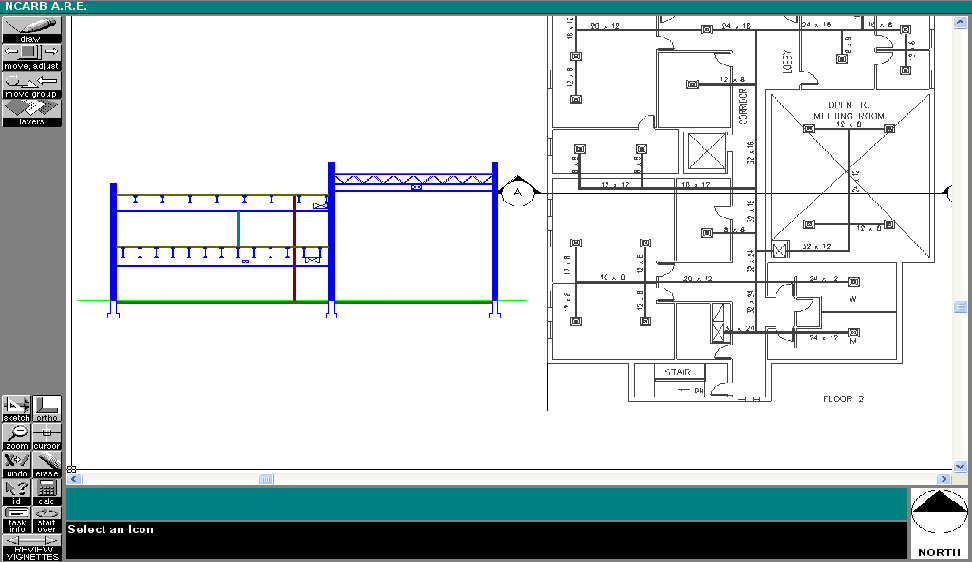
Task: Click the NCARB A.R.E. title text
Action: click(46, 6)
